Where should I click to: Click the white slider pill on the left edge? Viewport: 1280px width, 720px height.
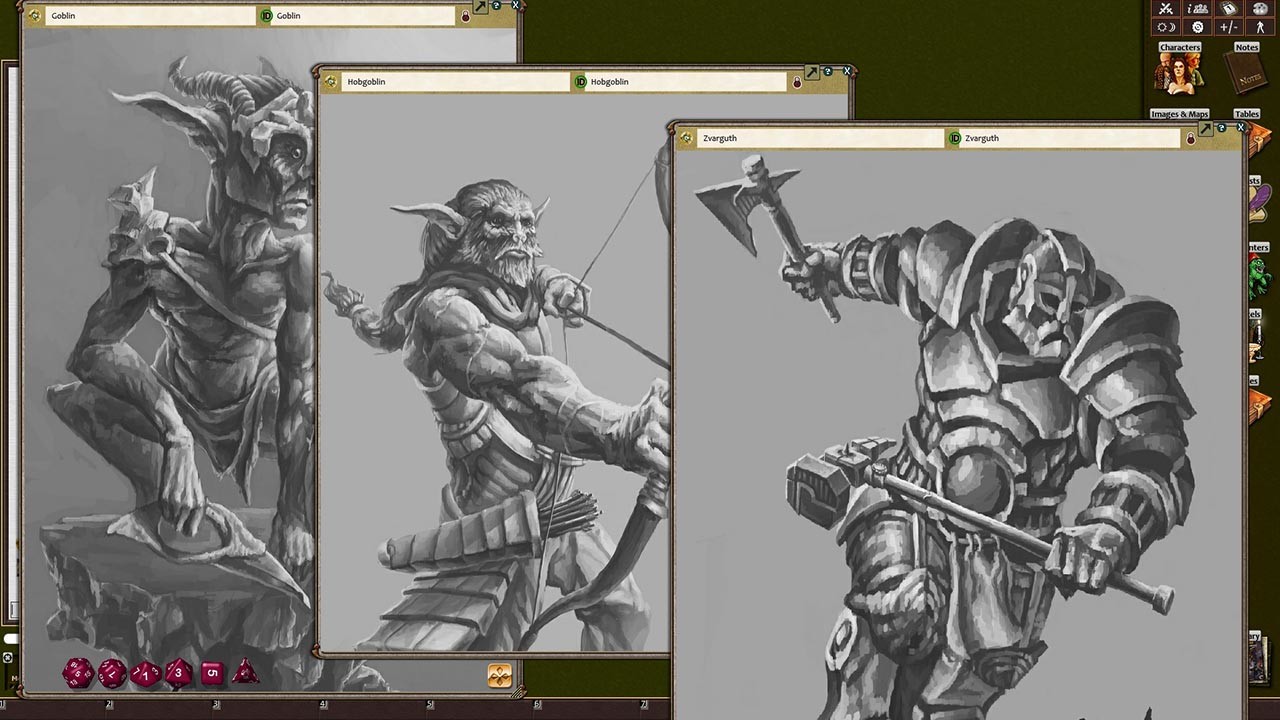coord(11,637)
